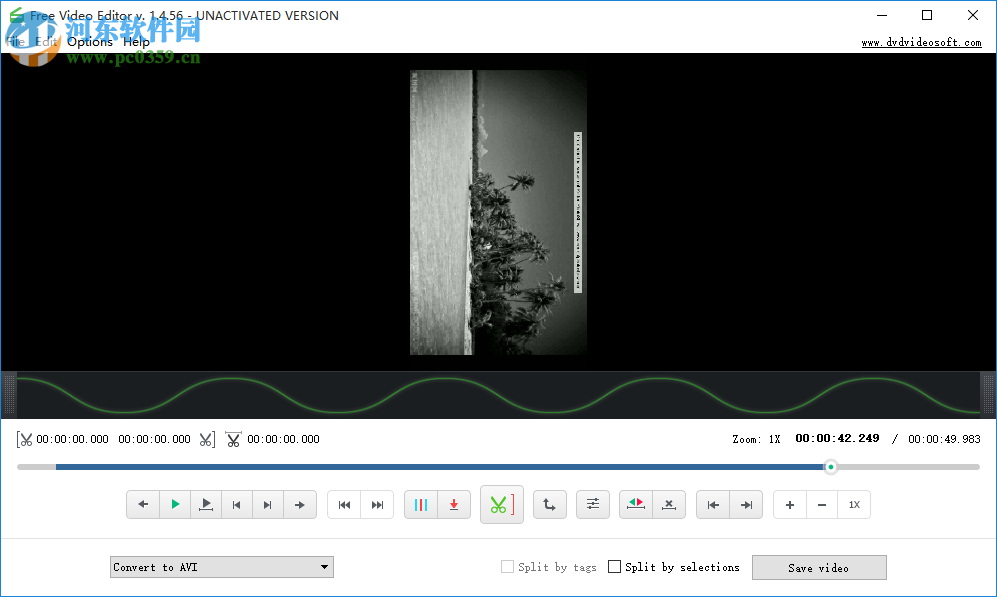Enable Split by selections
The width and height of the screenshot is (997, 597).
coord(614,566)
